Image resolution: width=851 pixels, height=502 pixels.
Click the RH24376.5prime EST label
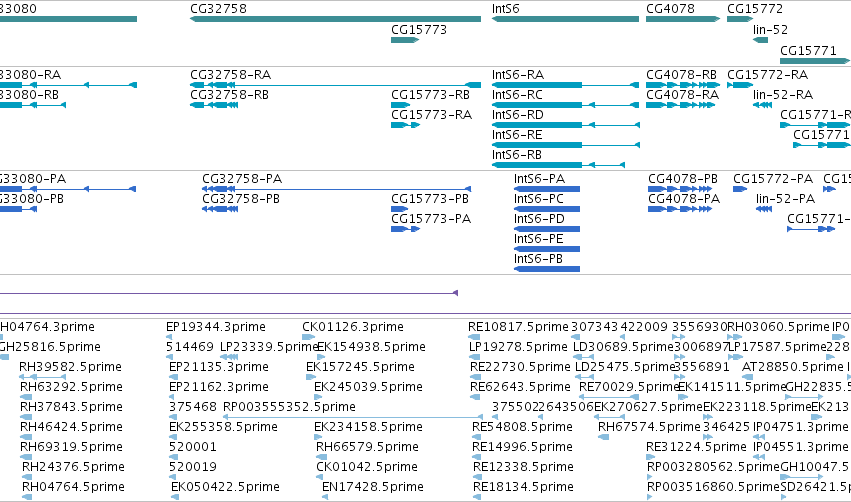(73, 468)
